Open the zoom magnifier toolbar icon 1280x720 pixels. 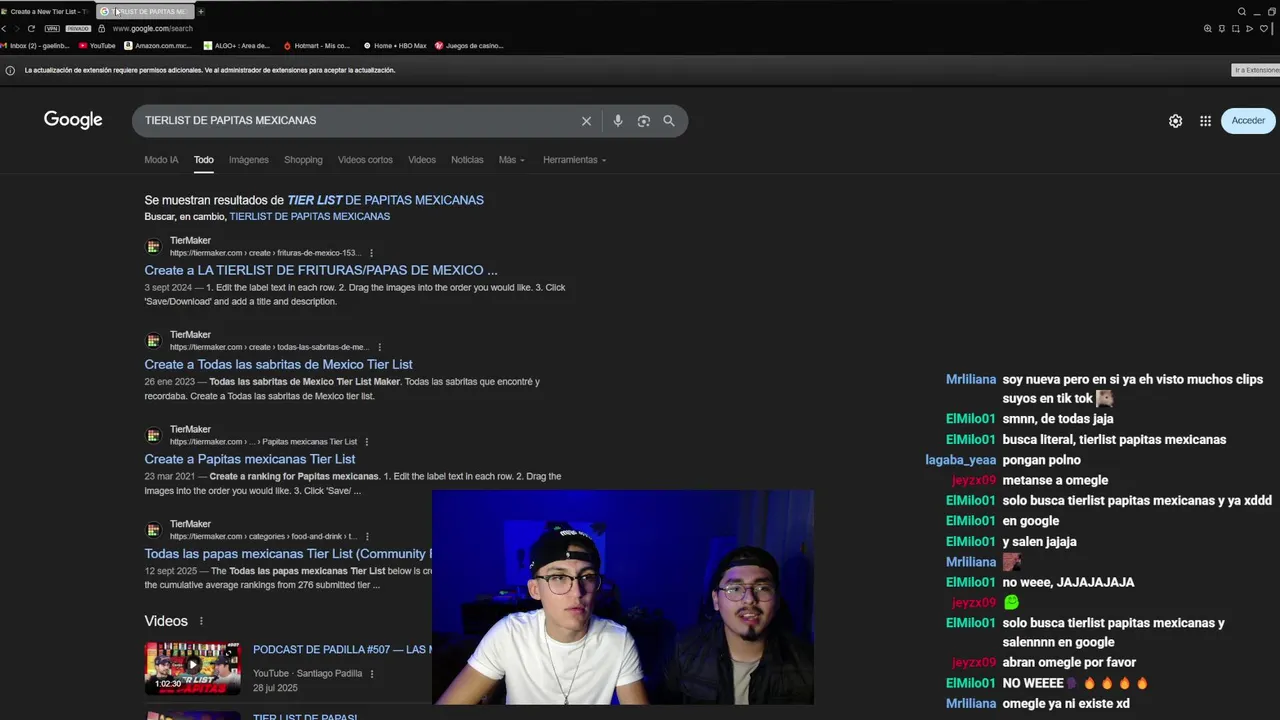click(x=1208, y=29)
